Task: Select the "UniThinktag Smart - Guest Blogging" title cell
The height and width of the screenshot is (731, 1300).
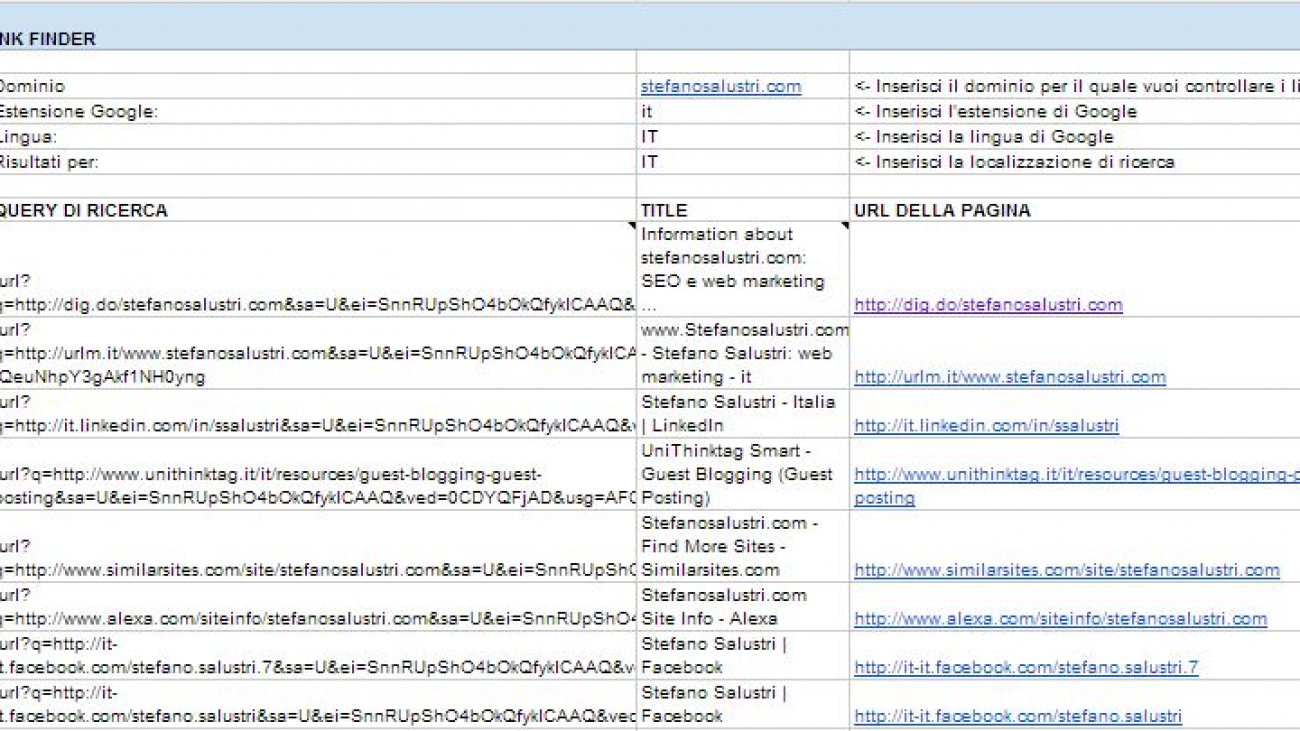Action: [742, 474]
